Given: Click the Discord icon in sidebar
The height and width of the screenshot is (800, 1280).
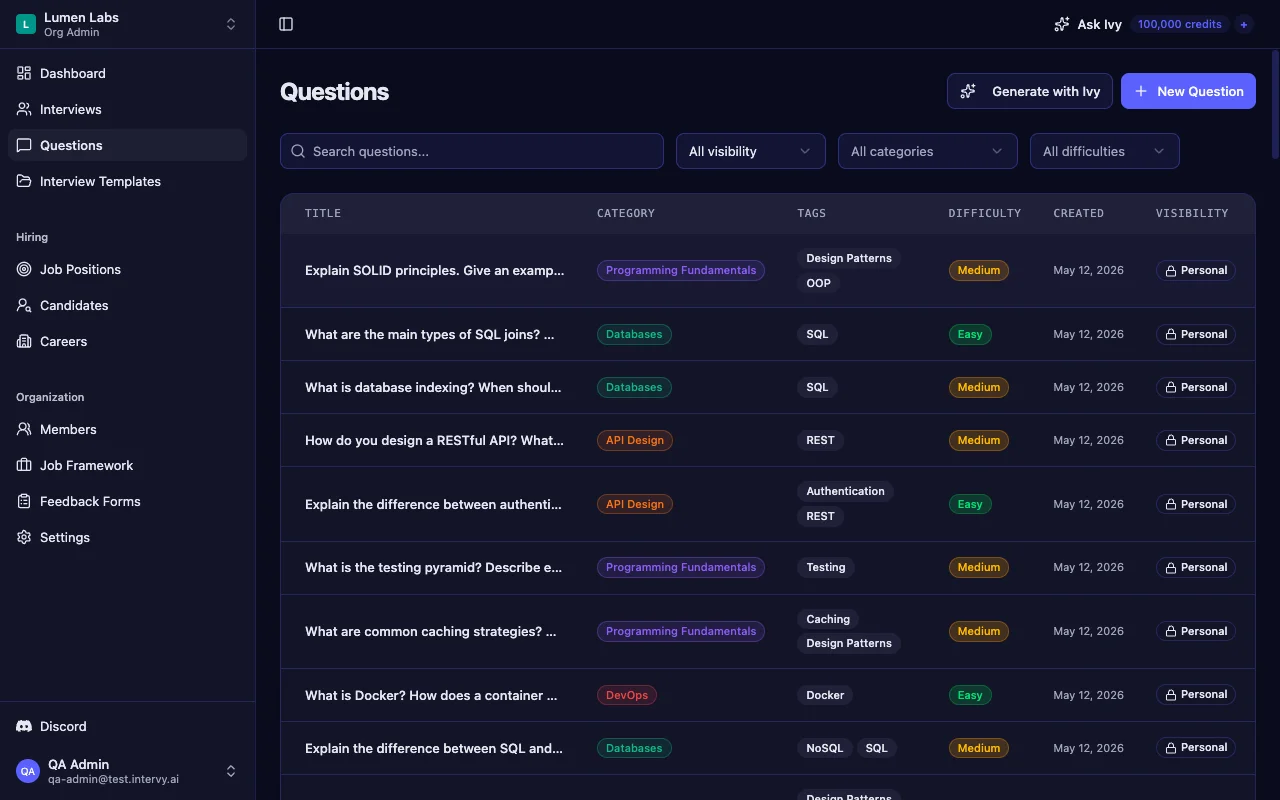Looking at the screenshot, I should [24, 726].
